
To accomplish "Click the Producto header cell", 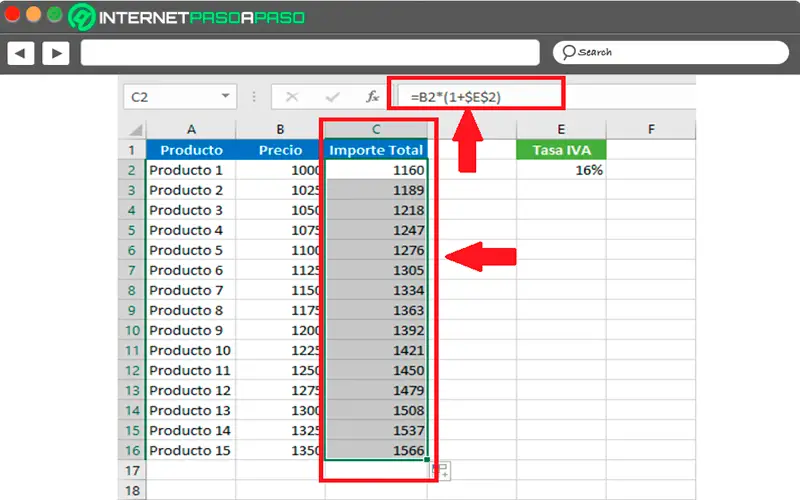I will point(191,150).
